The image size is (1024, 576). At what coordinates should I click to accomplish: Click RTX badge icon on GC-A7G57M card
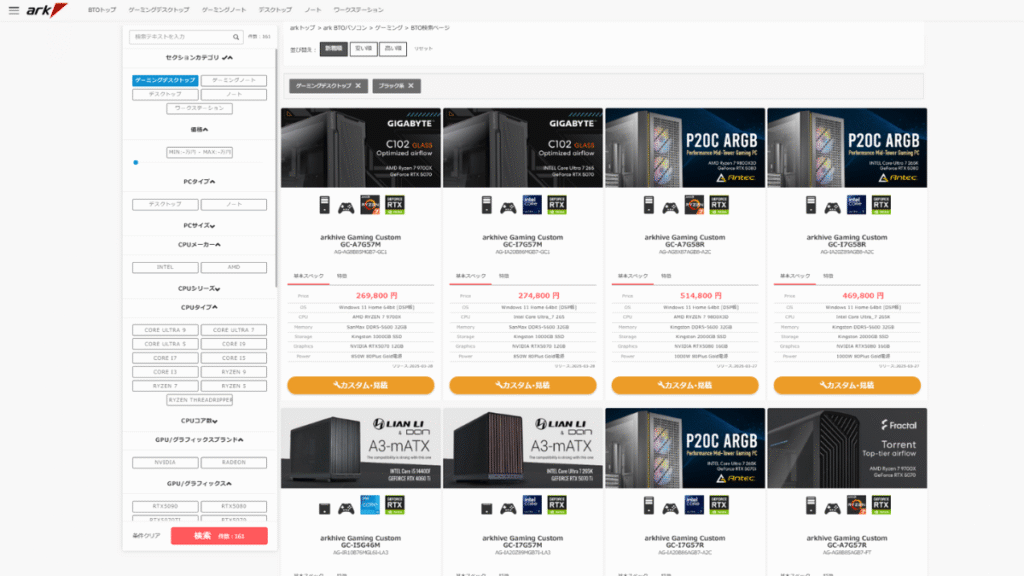pos(394,205)
